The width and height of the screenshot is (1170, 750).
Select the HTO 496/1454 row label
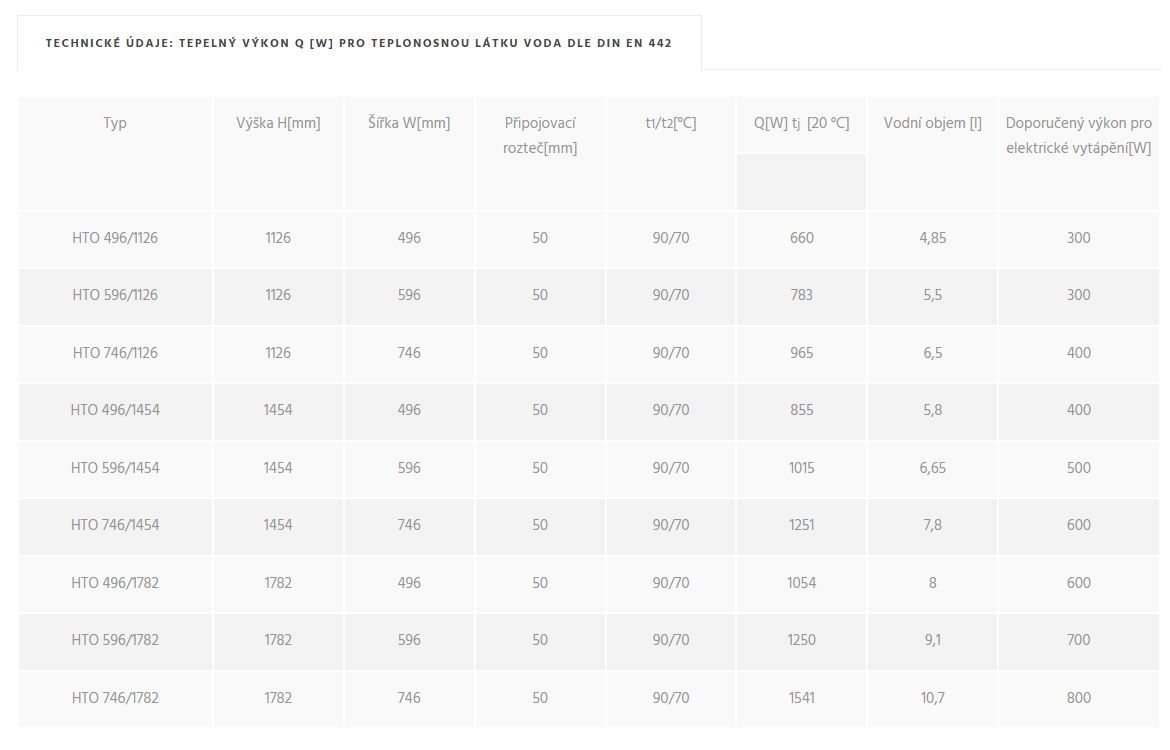click(115, 410)
